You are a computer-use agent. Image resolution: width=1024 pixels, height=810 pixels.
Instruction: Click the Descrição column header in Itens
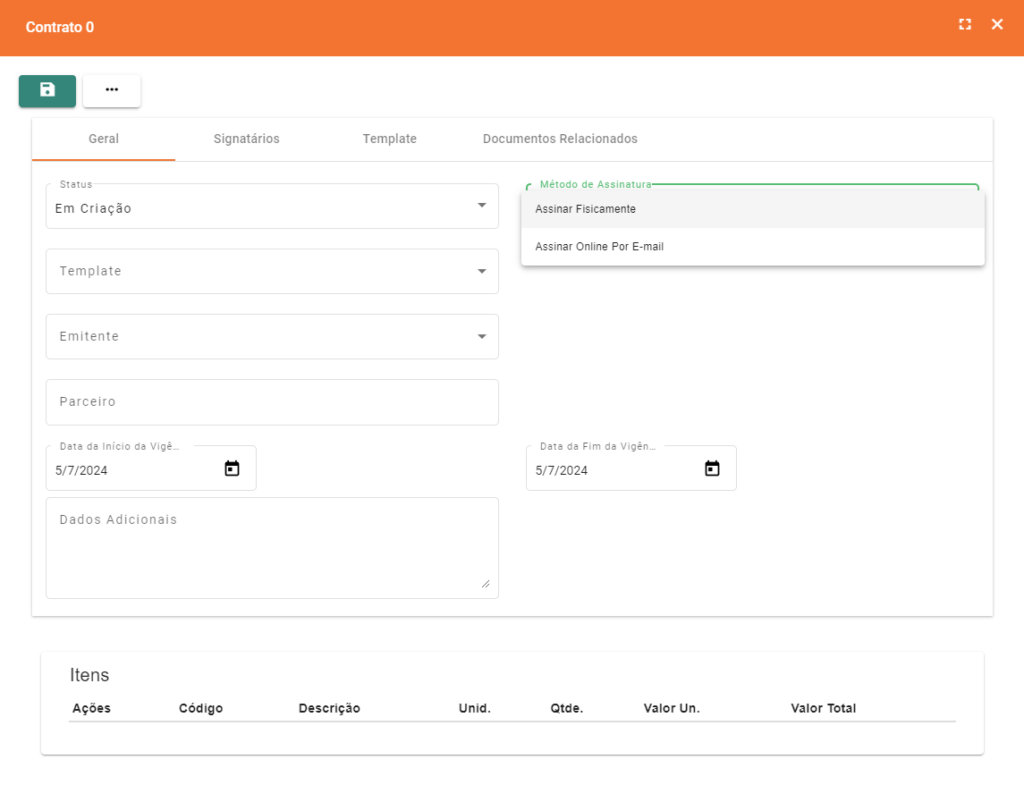(329, 708)
